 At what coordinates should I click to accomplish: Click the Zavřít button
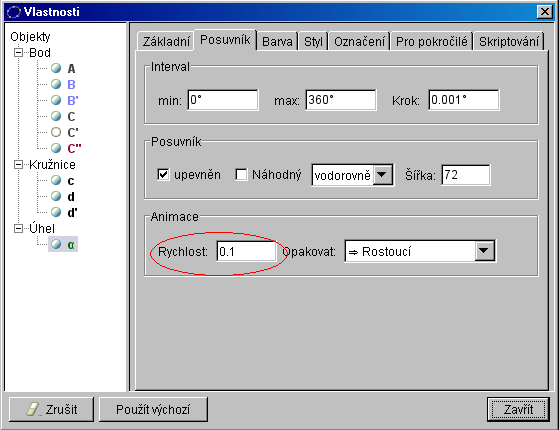point(518,409)
